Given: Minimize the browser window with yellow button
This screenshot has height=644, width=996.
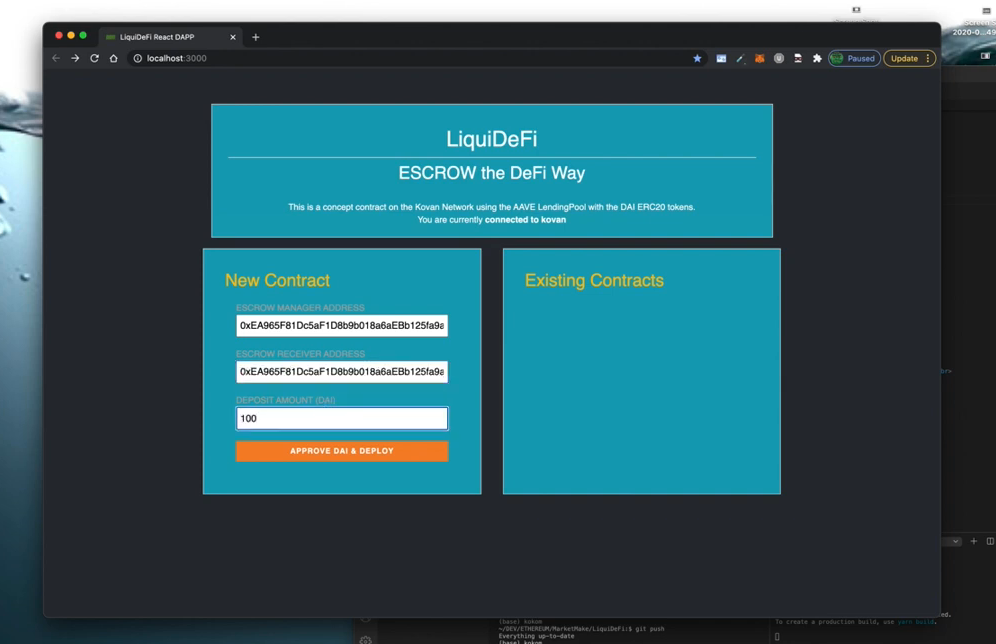Looking at the screenshot, I should point(71,36).
